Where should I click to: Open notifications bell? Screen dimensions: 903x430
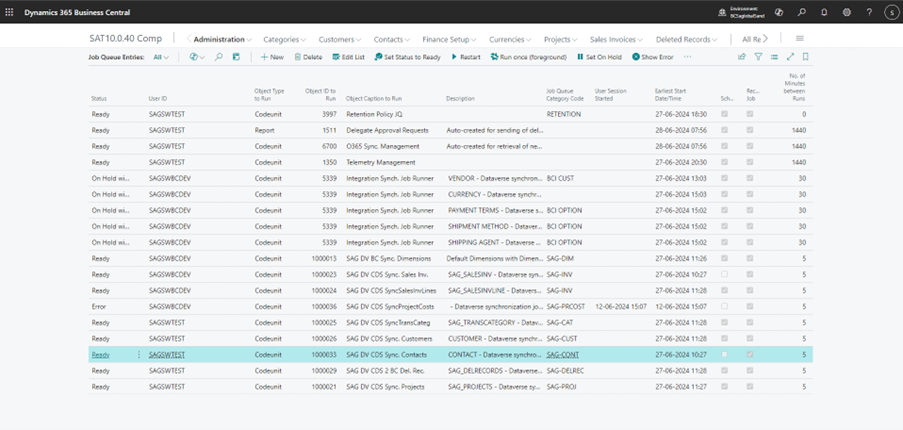pos(824,12)
